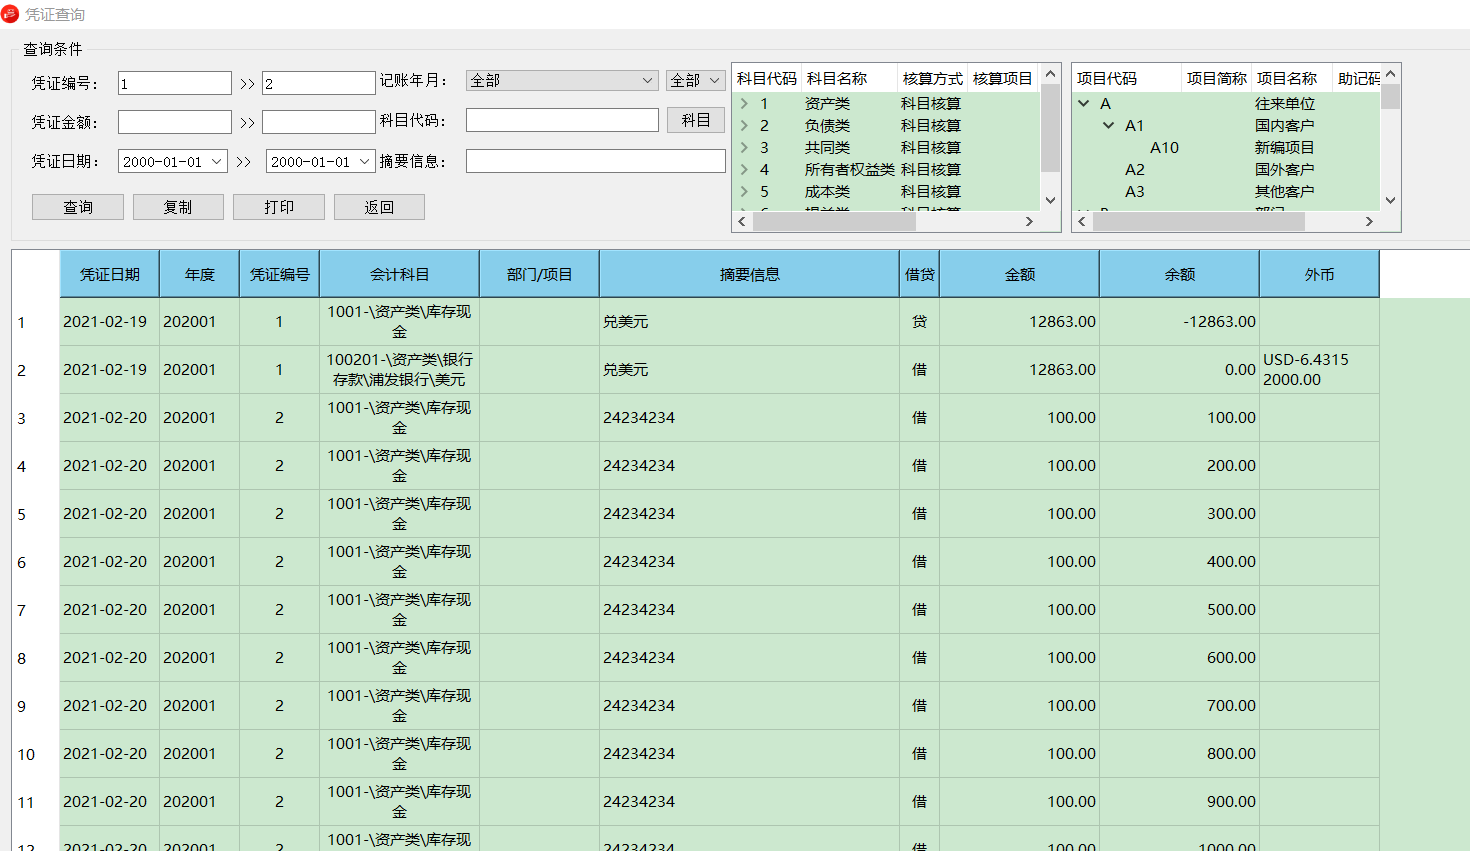The image size is (1470, 851).
Task: Click scroll-right arrow of project list
Action: click(1369, 221)
